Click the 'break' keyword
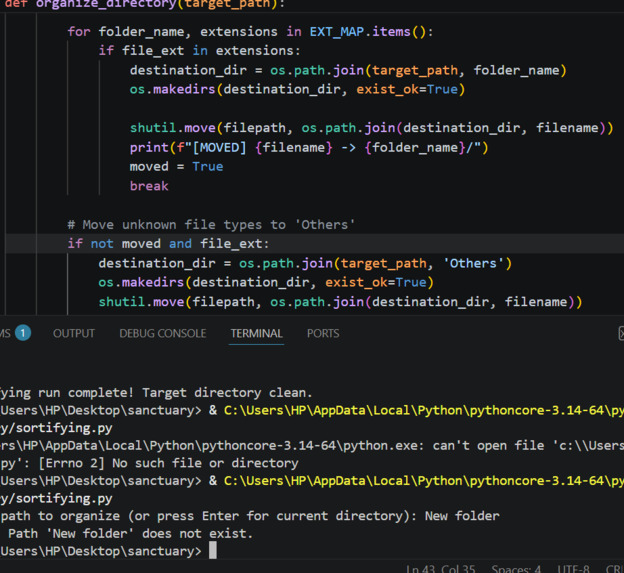Screen dimensions: 624x573 [x=149, y=186]
